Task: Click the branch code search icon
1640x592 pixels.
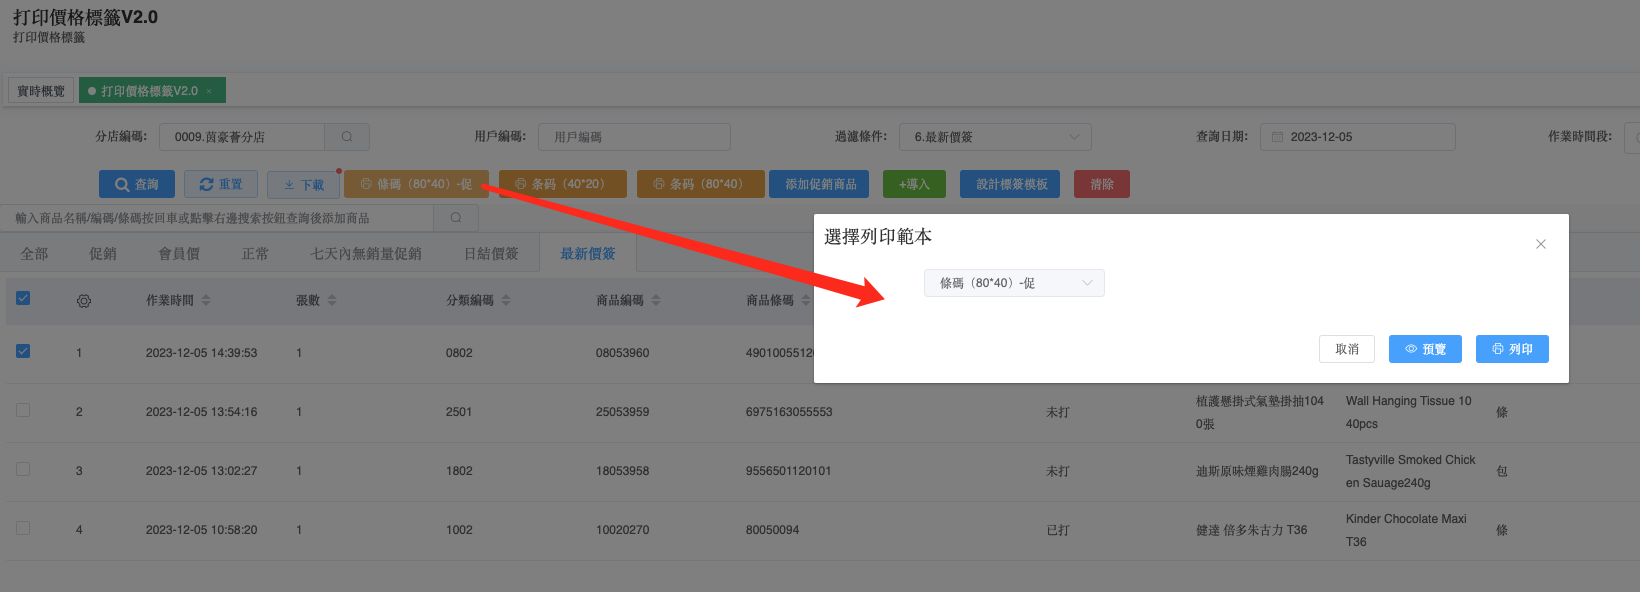Action: point(347,137)
